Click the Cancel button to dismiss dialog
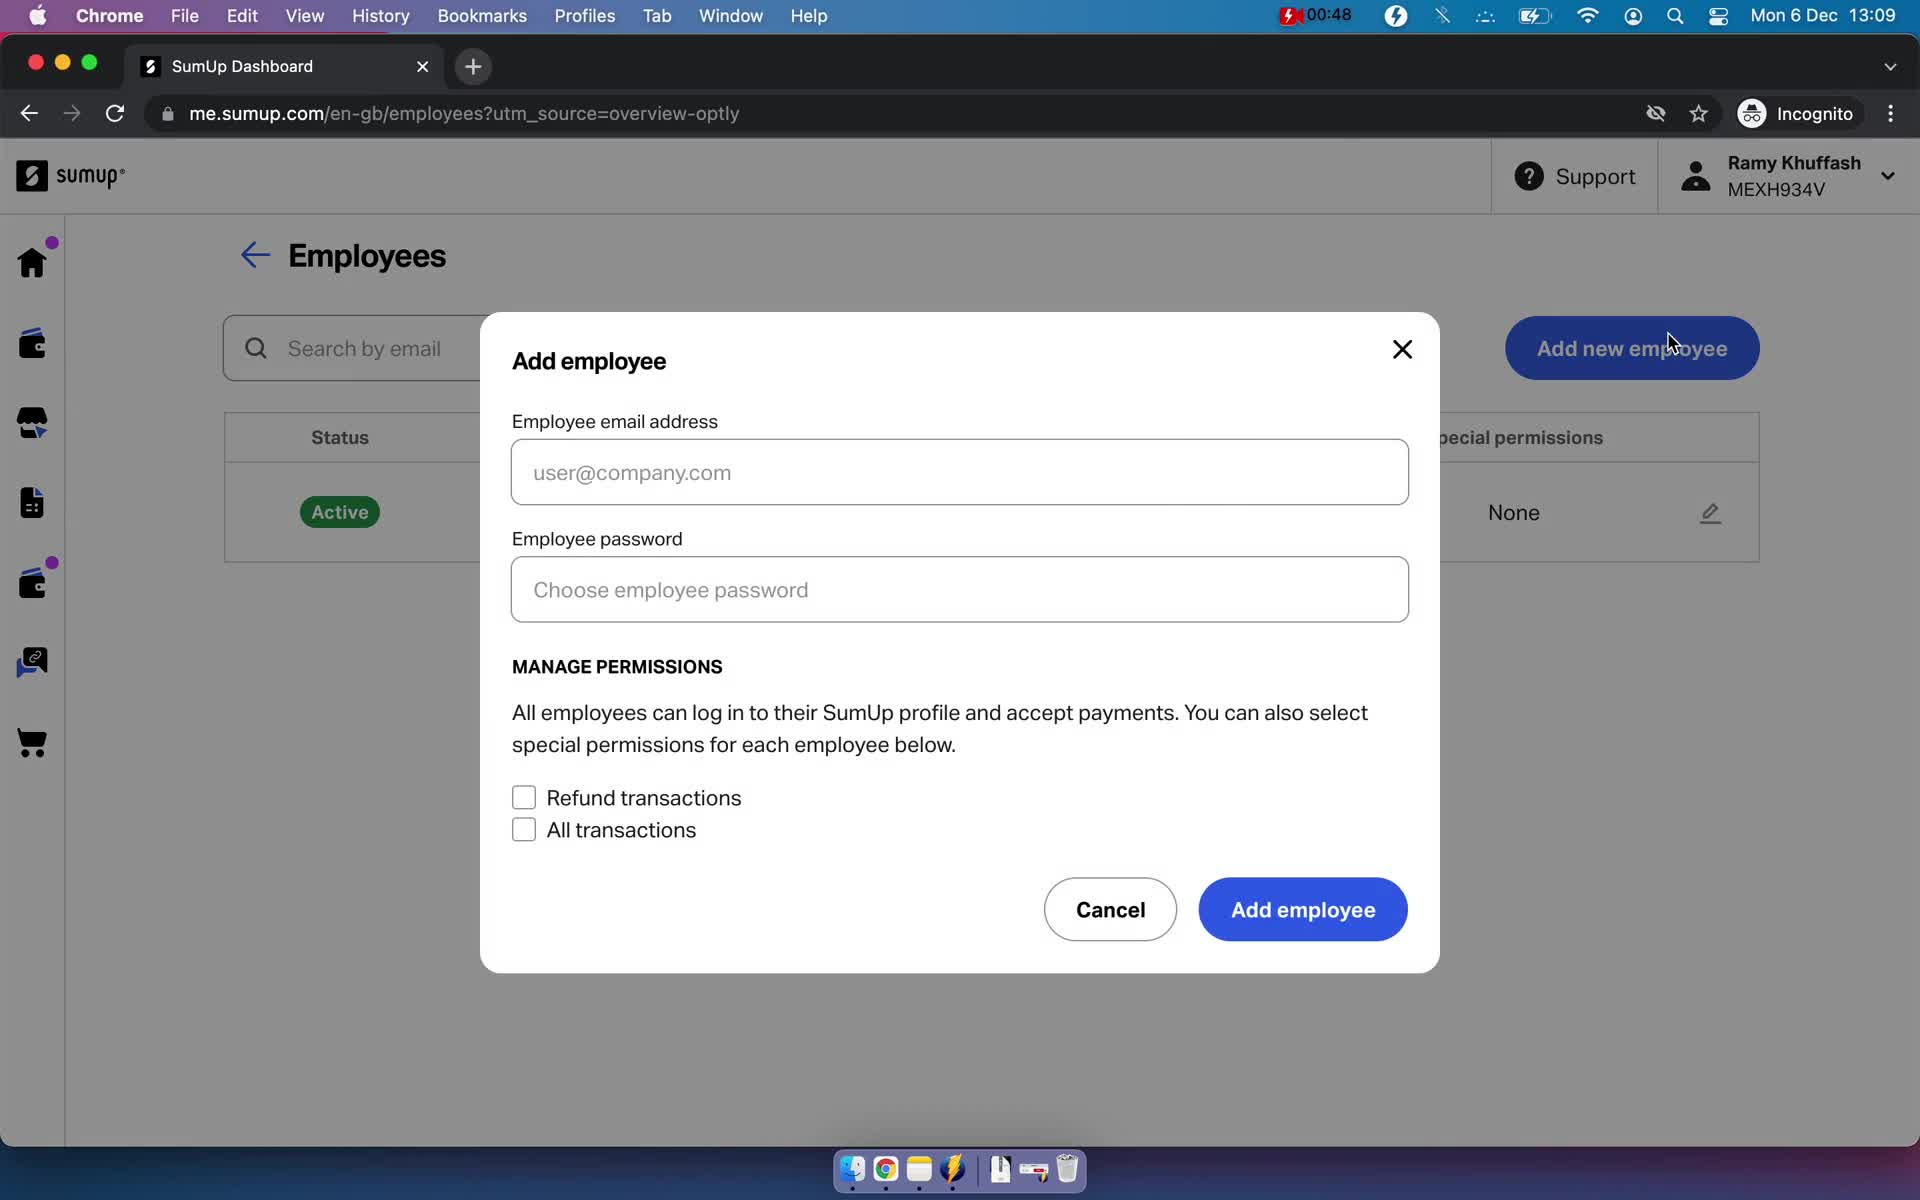The image size is (1920, 1200). point(1110,908)
